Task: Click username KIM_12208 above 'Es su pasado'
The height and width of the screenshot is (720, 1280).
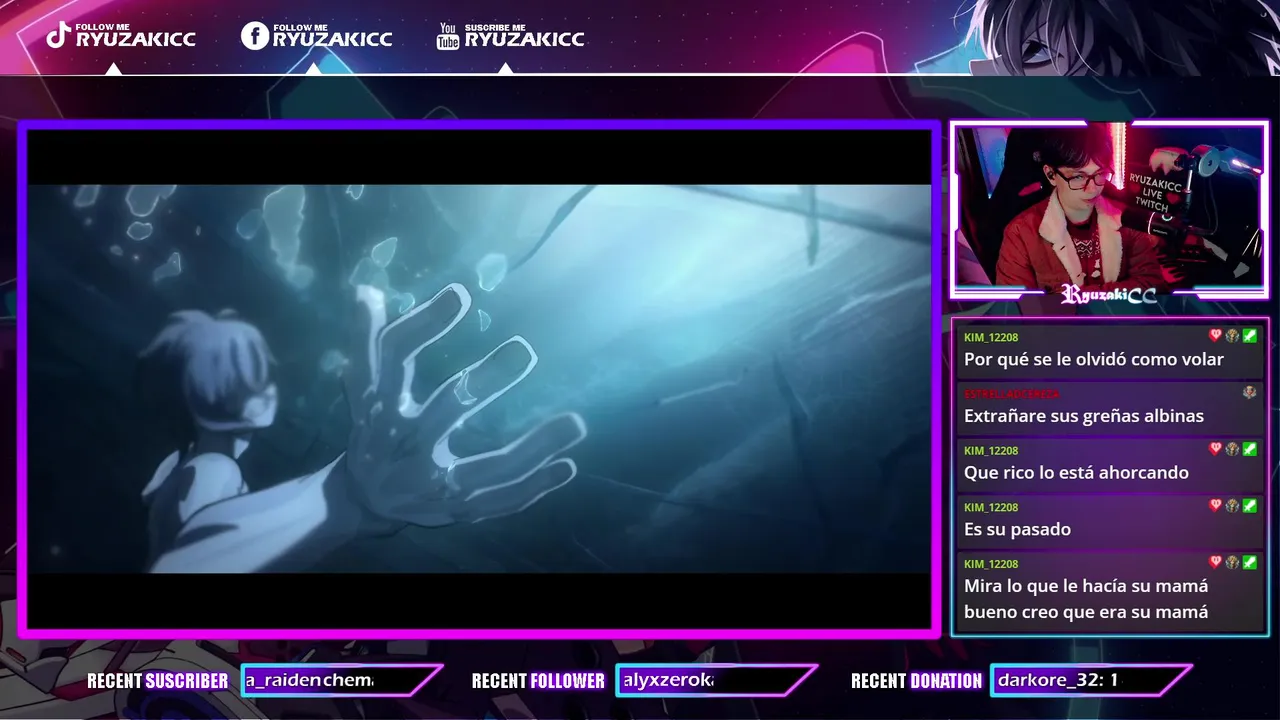Action: 991,507
